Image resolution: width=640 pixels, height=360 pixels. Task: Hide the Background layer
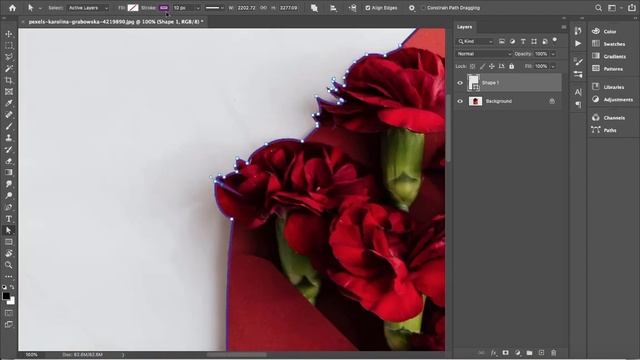click(460, 101)
